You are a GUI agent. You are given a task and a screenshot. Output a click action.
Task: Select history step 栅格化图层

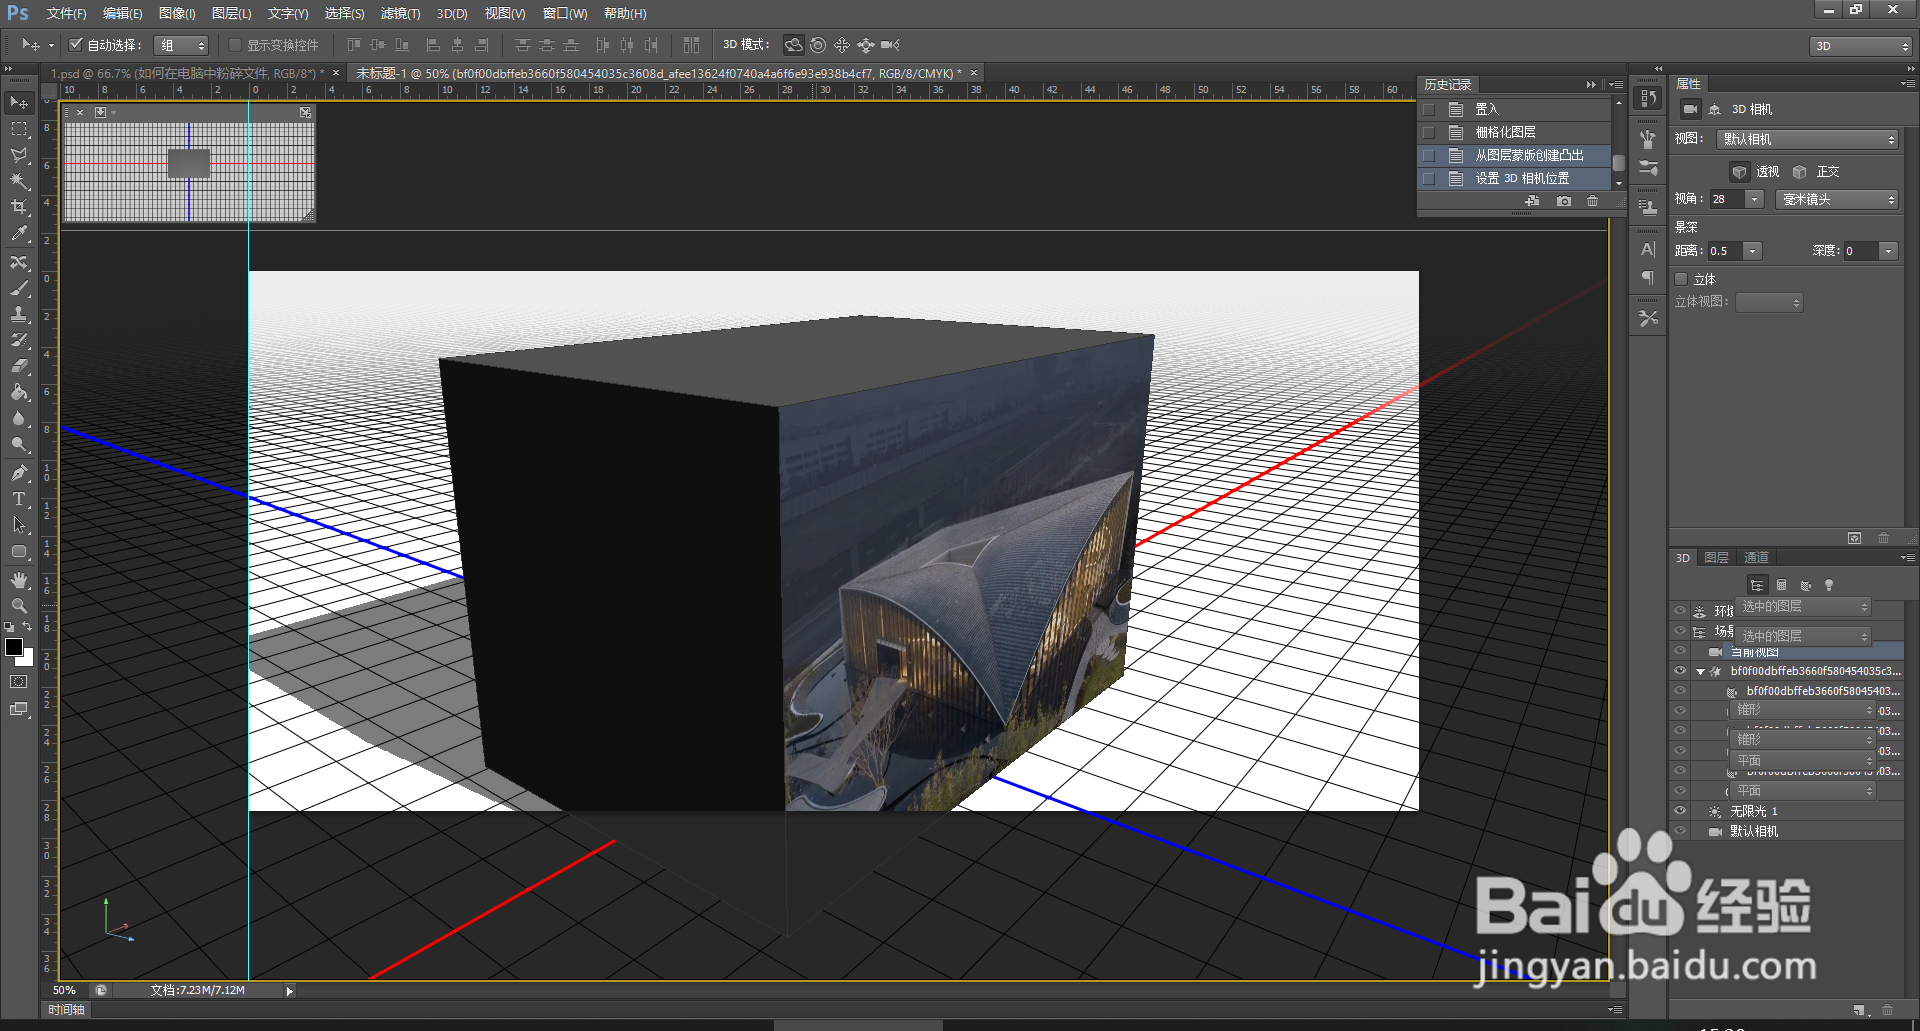1505,132
